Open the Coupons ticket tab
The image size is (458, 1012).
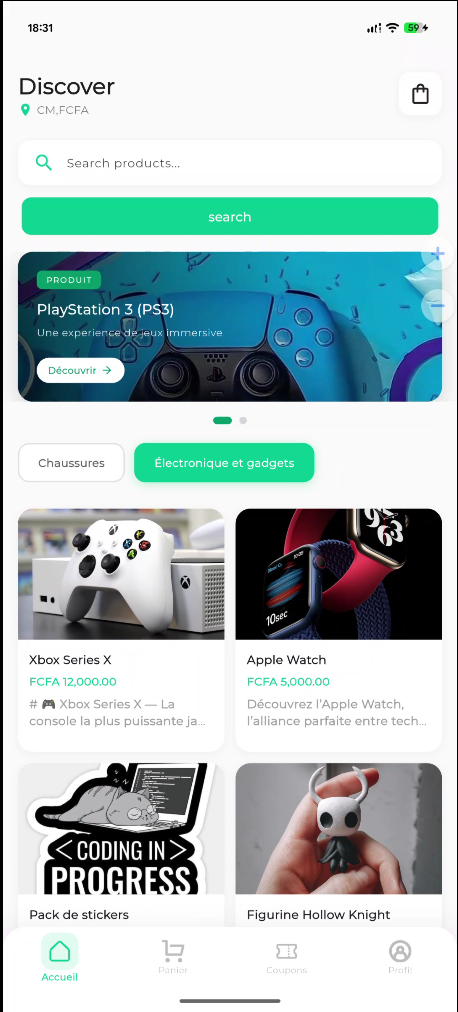coord(286,957)
